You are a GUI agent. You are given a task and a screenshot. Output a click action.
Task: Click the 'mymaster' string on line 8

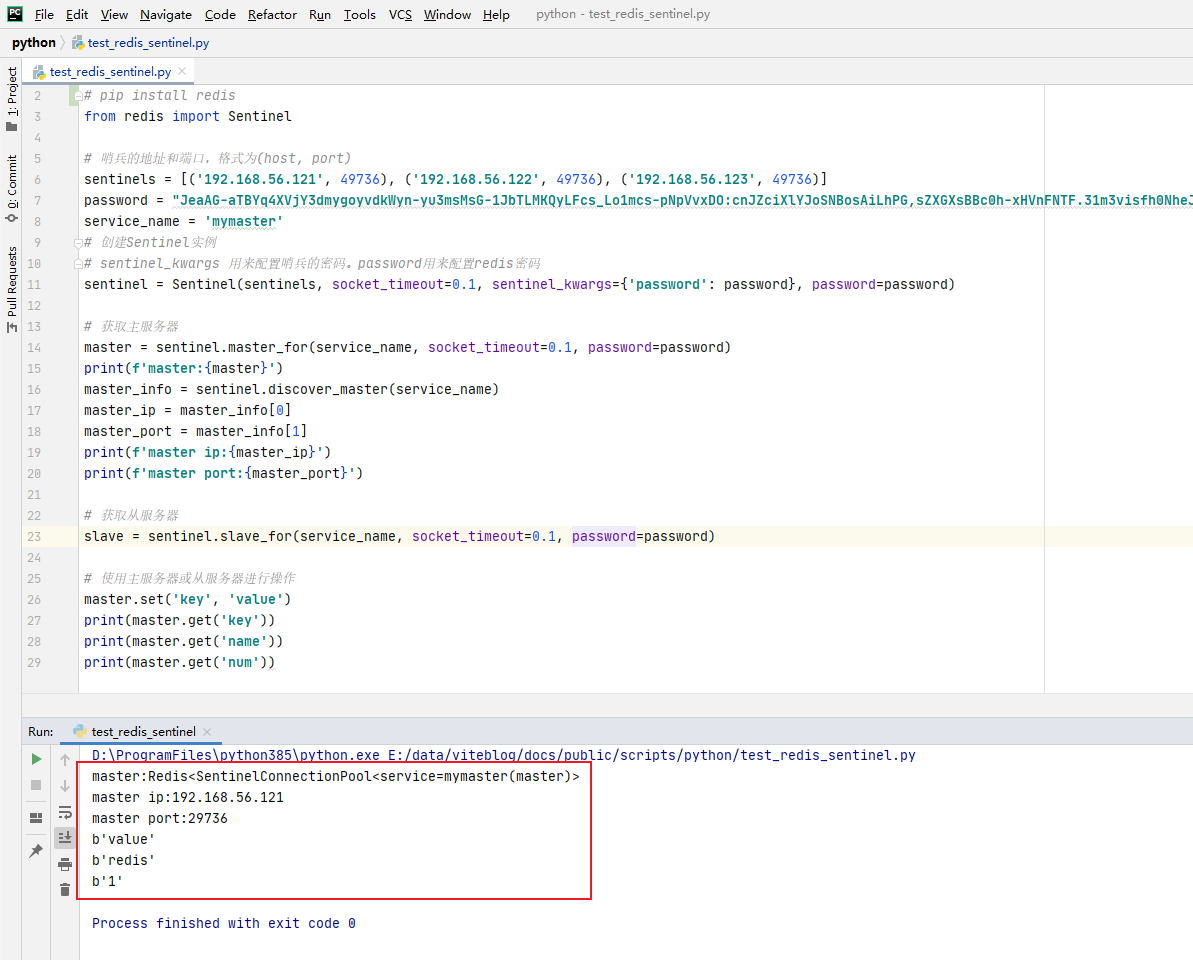point(243,221)
